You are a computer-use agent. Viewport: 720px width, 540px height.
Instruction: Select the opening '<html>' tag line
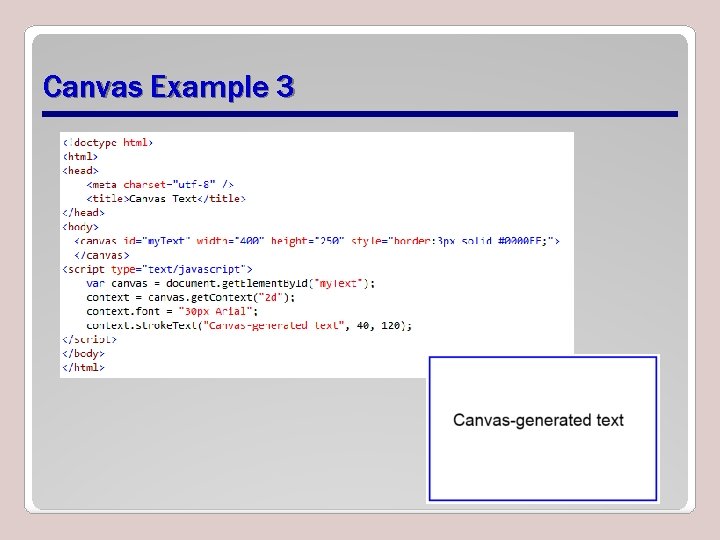click(80, 156)
